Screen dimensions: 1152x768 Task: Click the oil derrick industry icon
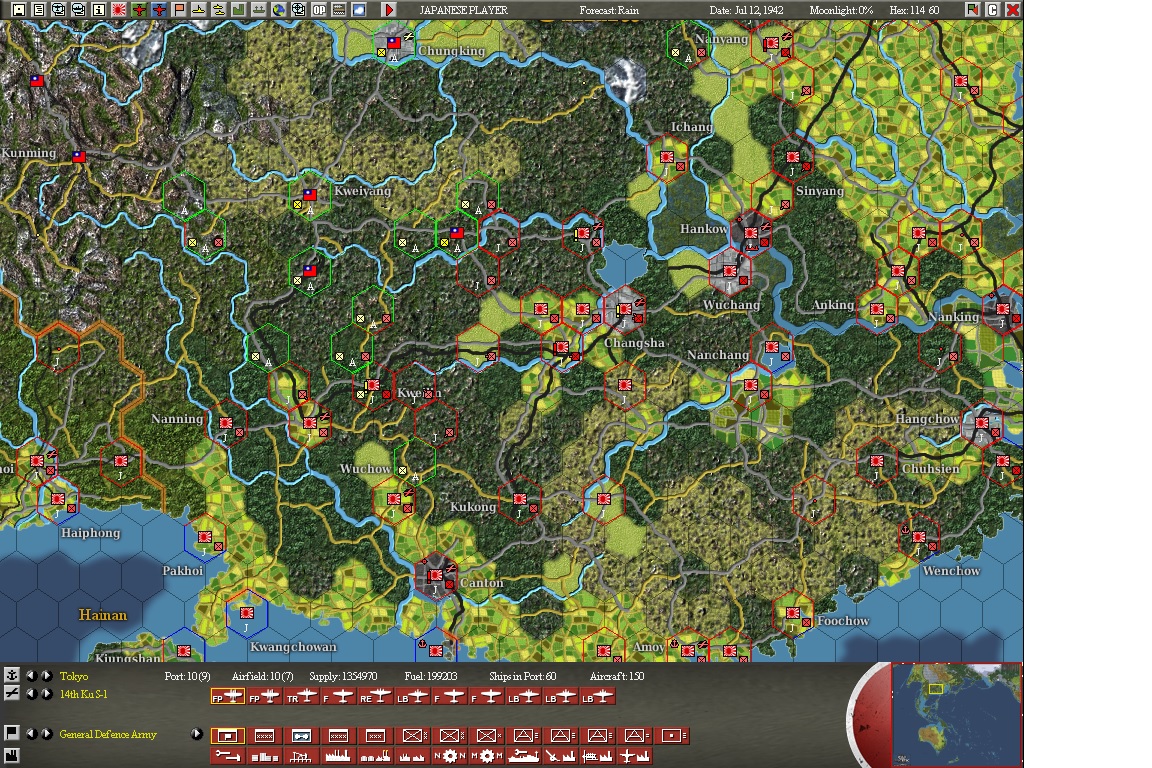300,756
